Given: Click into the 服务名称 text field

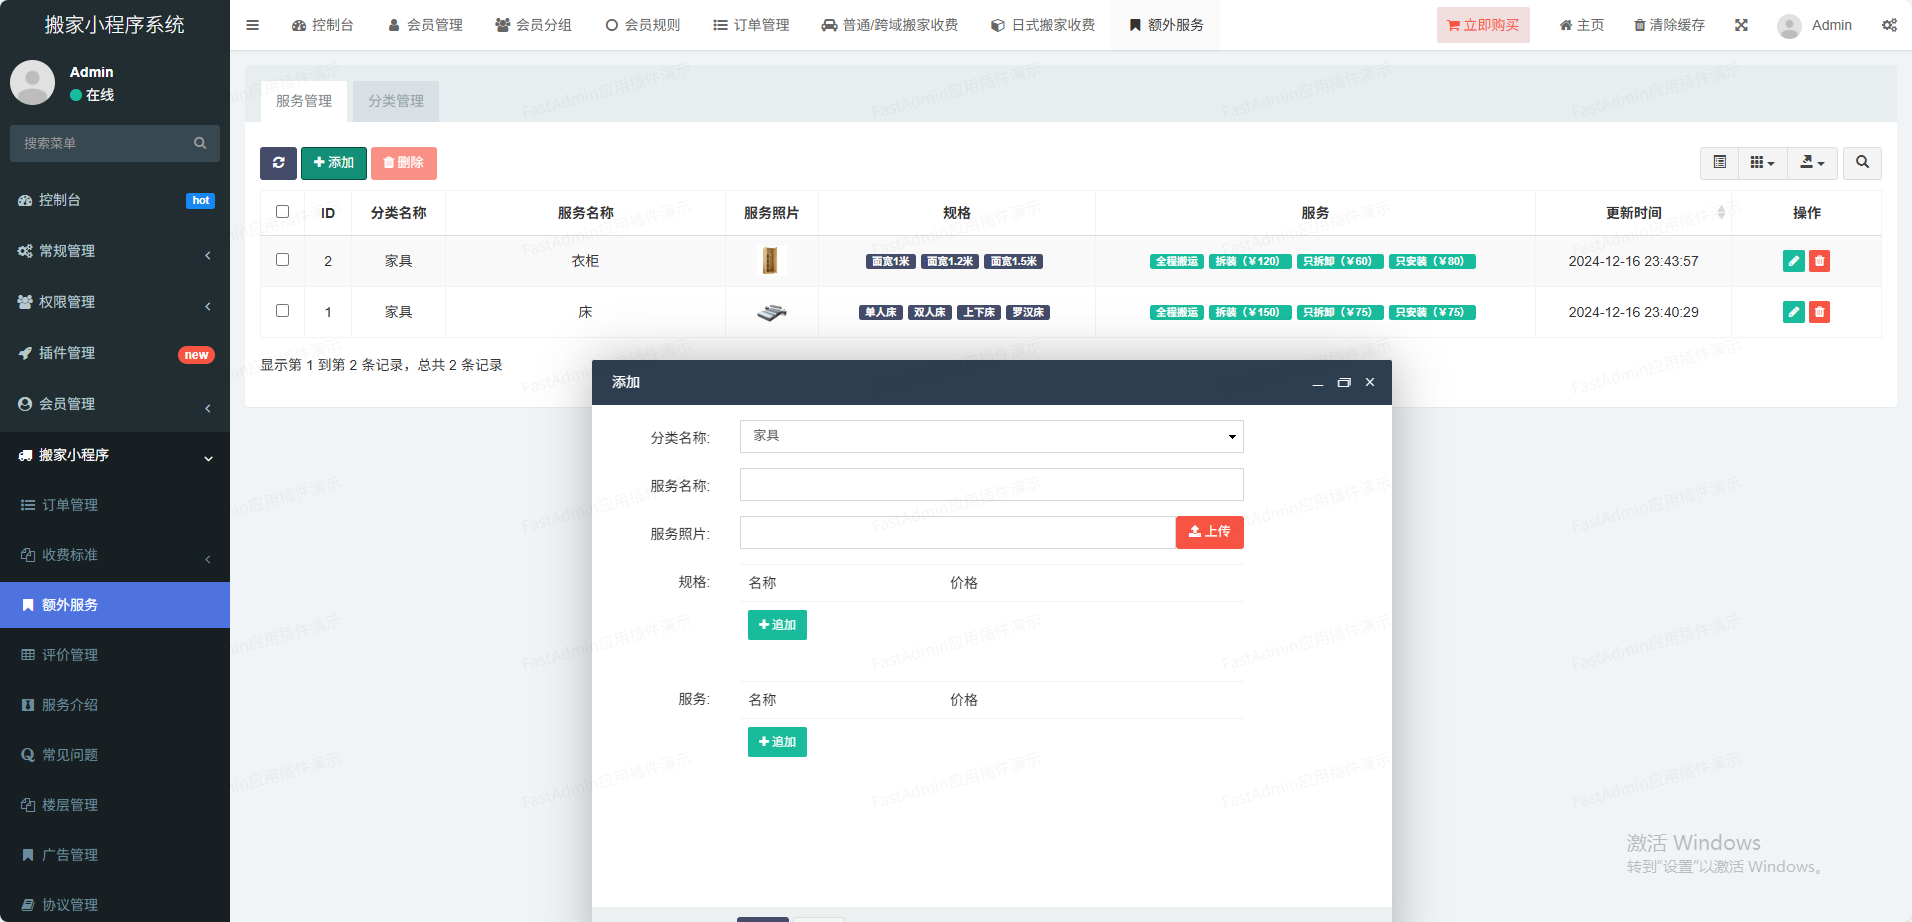Looking at the screenshot, I should [991, 485].
